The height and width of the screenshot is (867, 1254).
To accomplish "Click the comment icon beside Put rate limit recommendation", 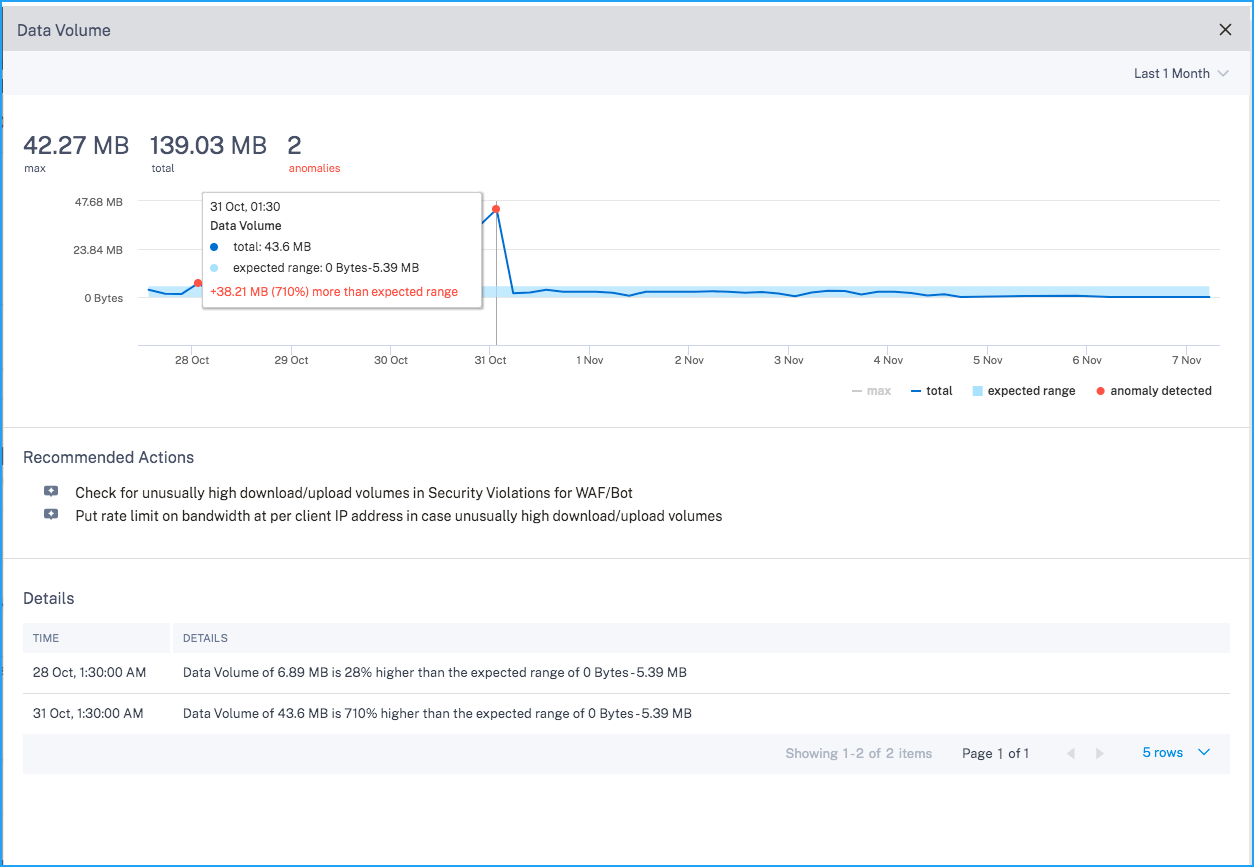I will point(51,515).
